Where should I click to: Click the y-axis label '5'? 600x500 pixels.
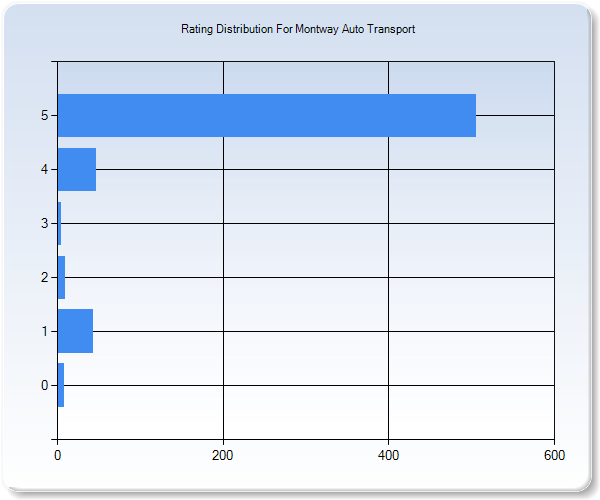[x=44, y=115]
